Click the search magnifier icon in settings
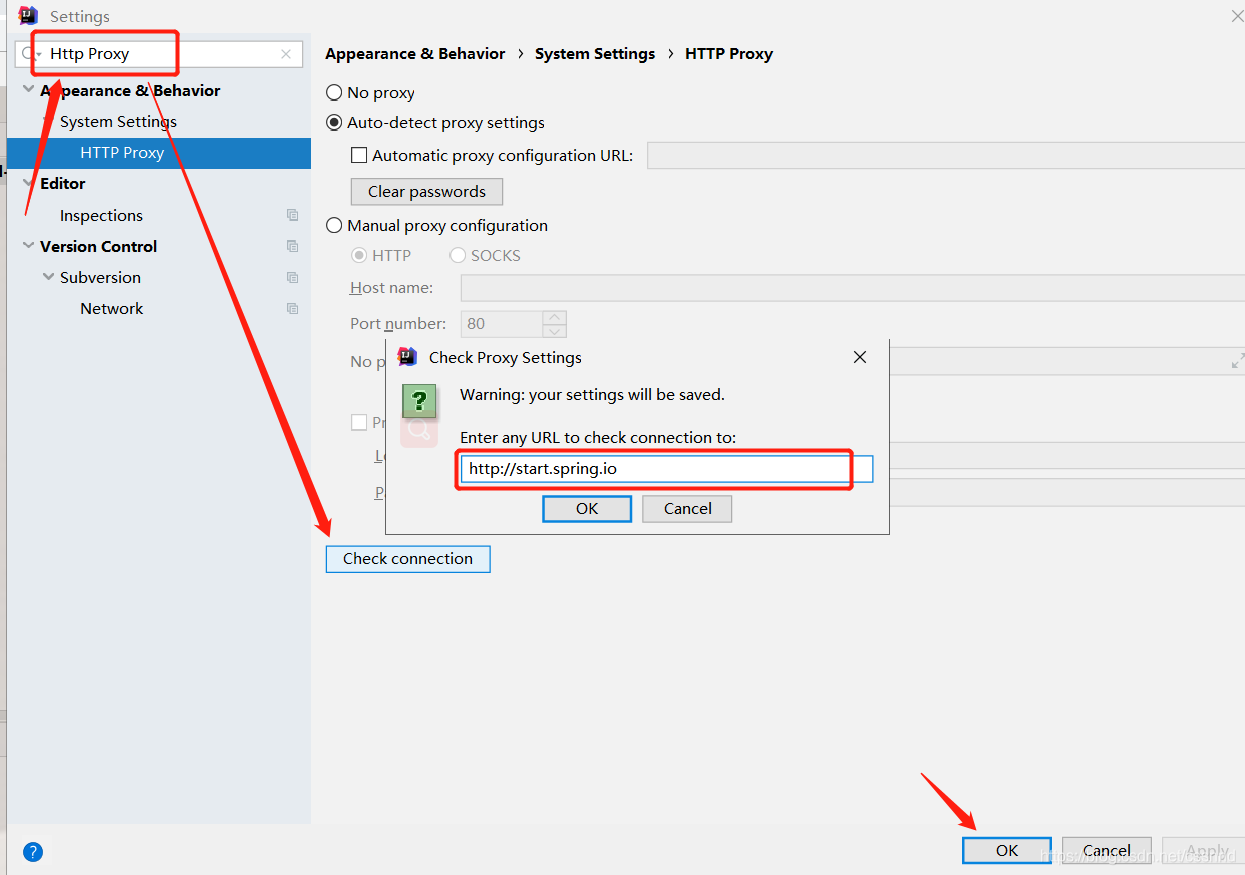This screenshot has width=1245, height=875. [x=28, y=54]
